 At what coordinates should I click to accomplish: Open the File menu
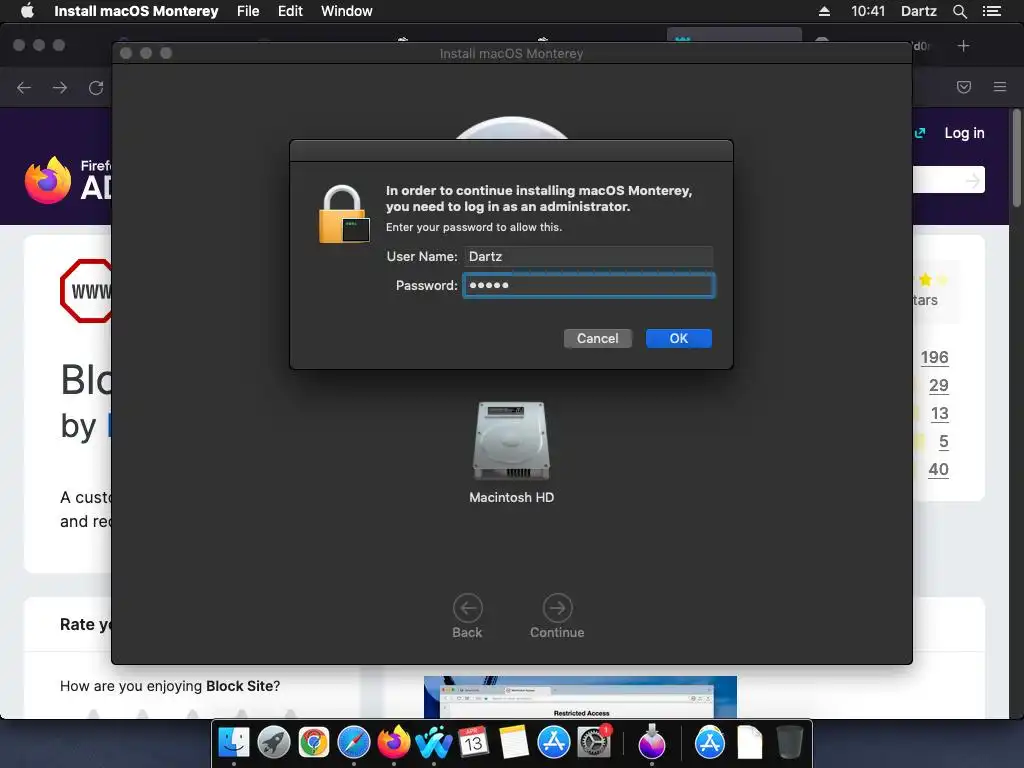coord(248,11)
